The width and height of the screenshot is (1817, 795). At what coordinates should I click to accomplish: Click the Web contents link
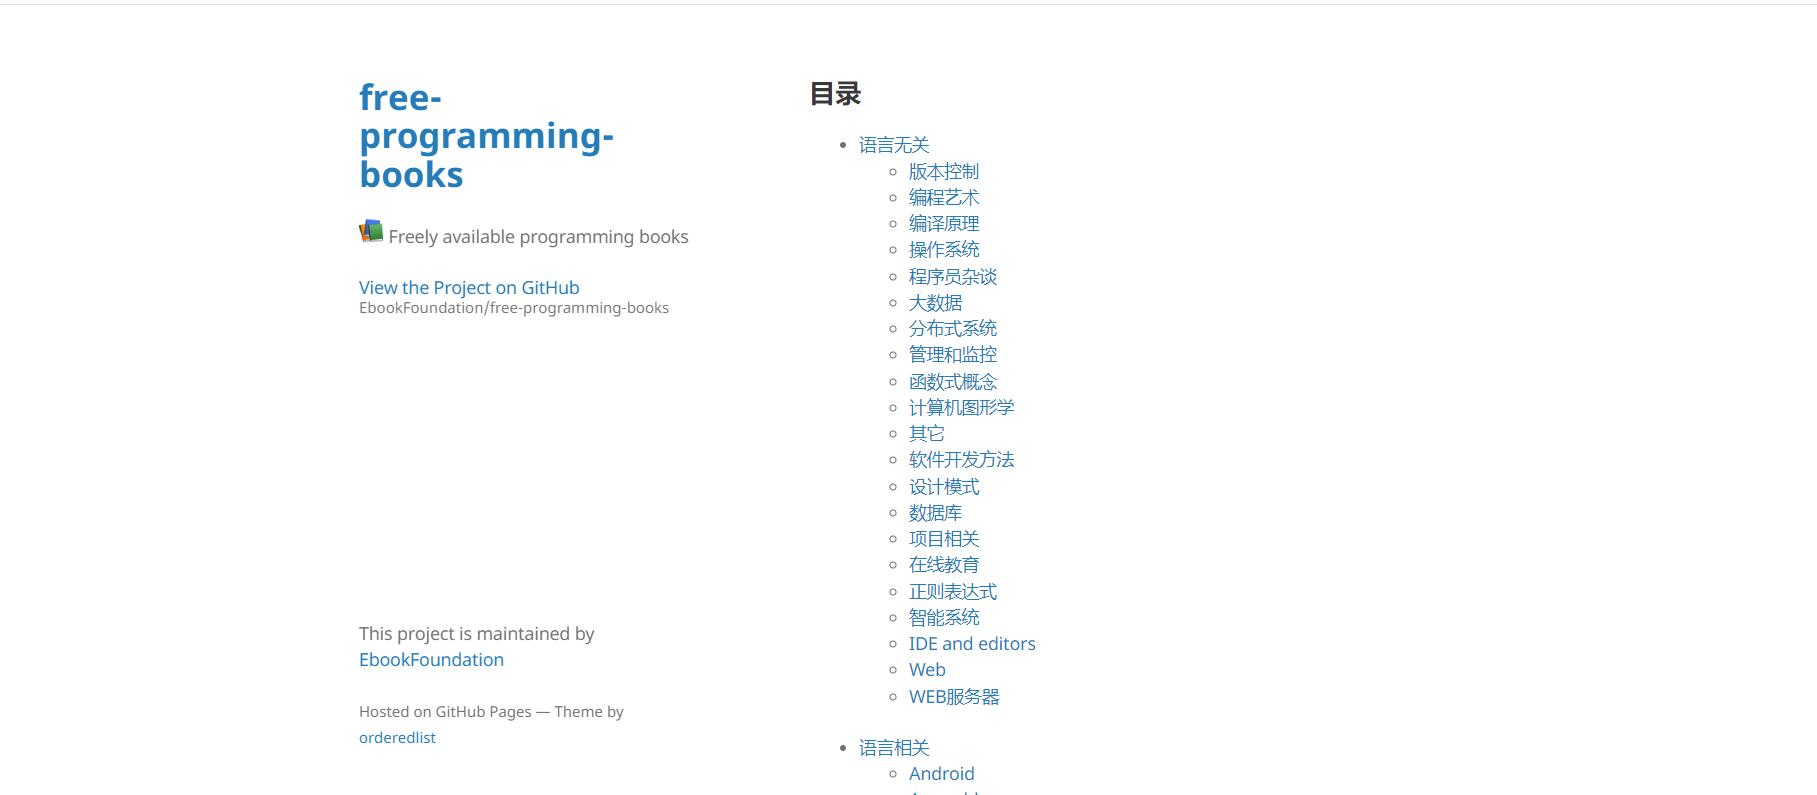point(927,669)
